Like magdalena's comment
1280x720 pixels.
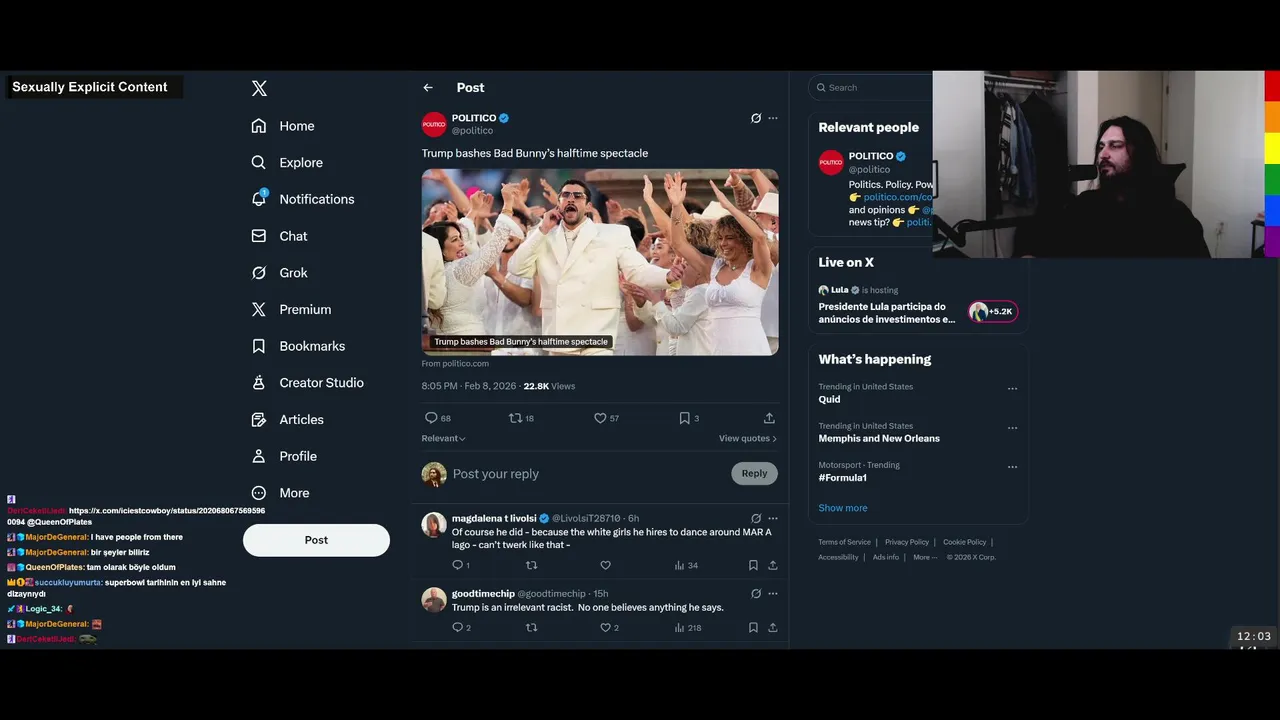[605, 565]
